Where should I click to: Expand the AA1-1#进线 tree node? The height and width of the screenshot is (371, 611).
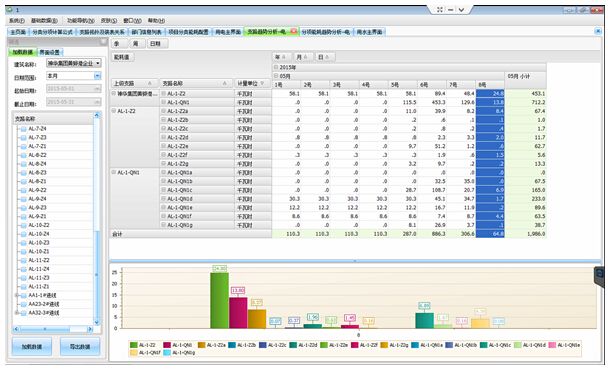point(17,295)
